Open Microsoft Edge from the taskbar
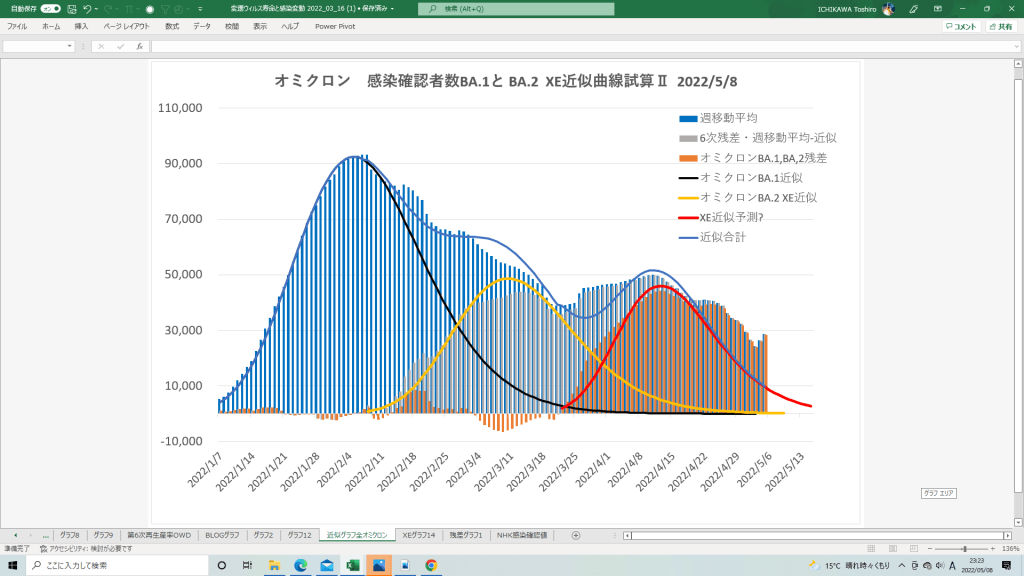 [300, 565]
